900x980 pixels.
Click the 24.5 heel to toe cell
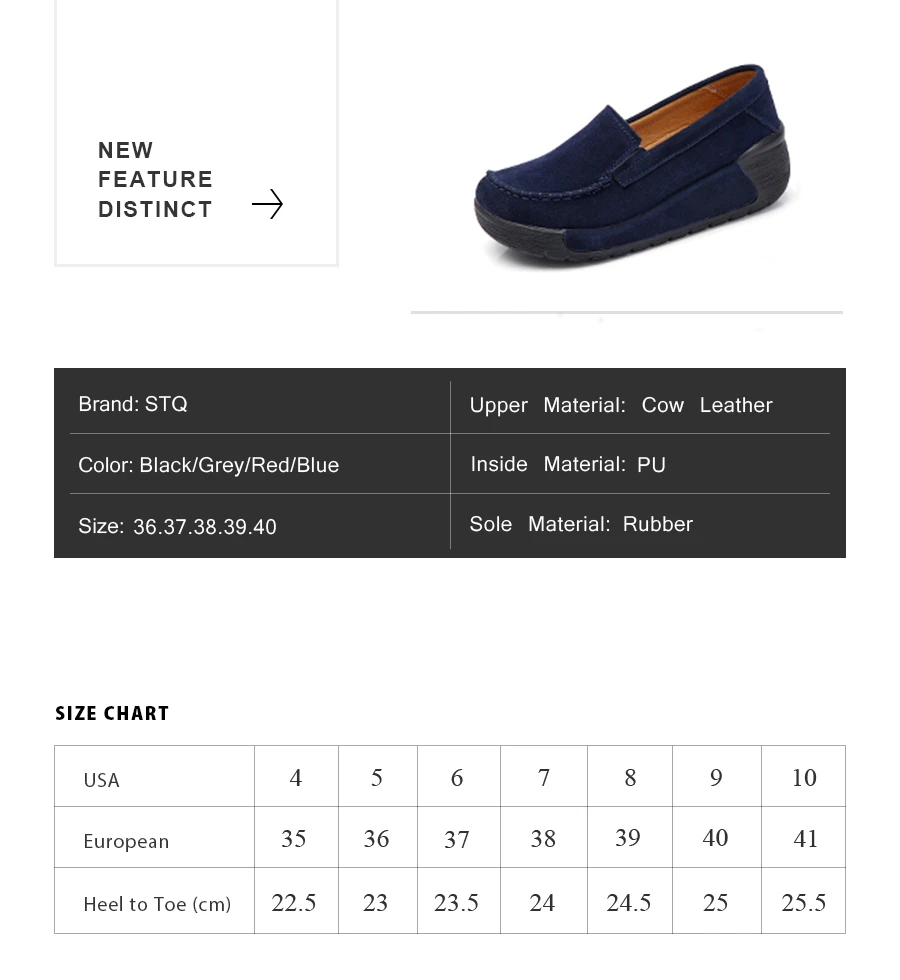click(630, 901)
